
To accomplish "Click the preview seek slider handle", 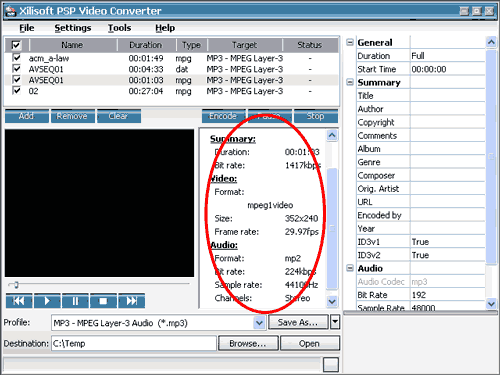I will (x=16, y=284).
